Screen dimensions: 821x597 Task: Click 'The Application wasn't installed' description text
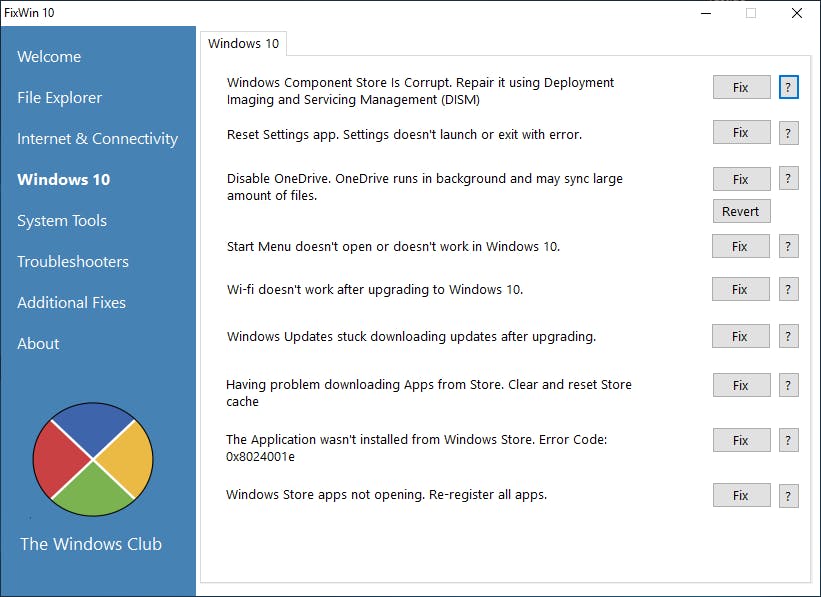(x=417, y=448)
